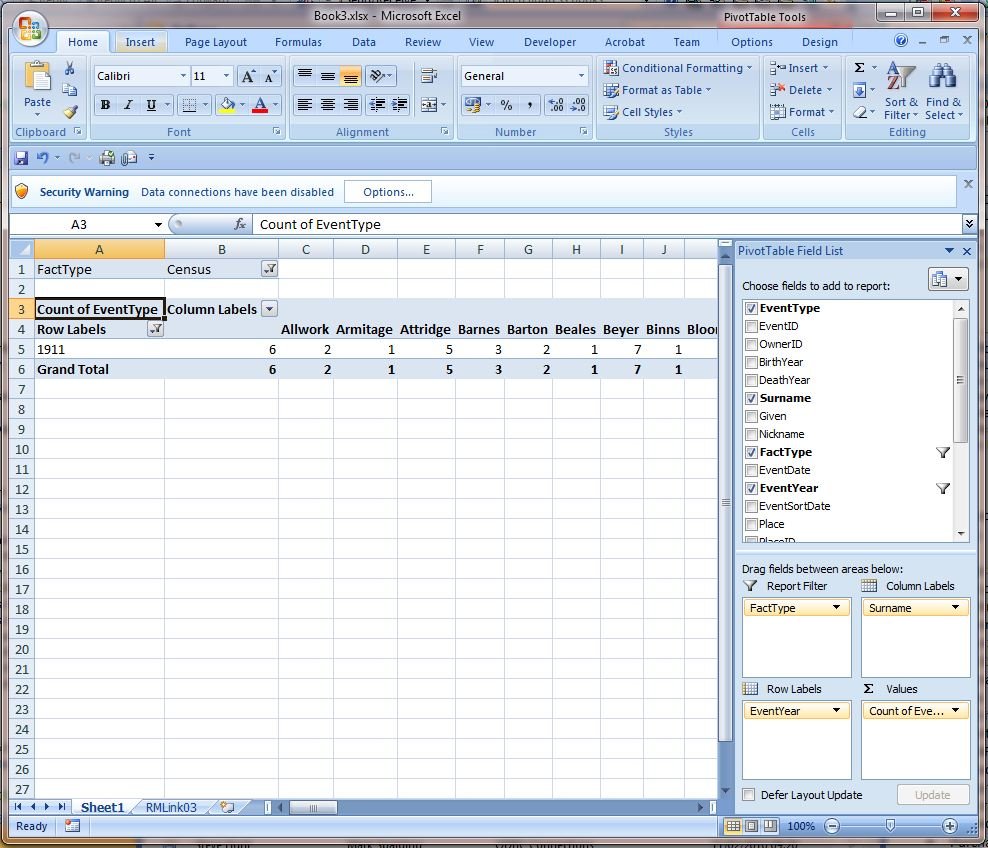Switch to the Data tab
Screen dimensions: 988x848
click(x=364, y=42)
